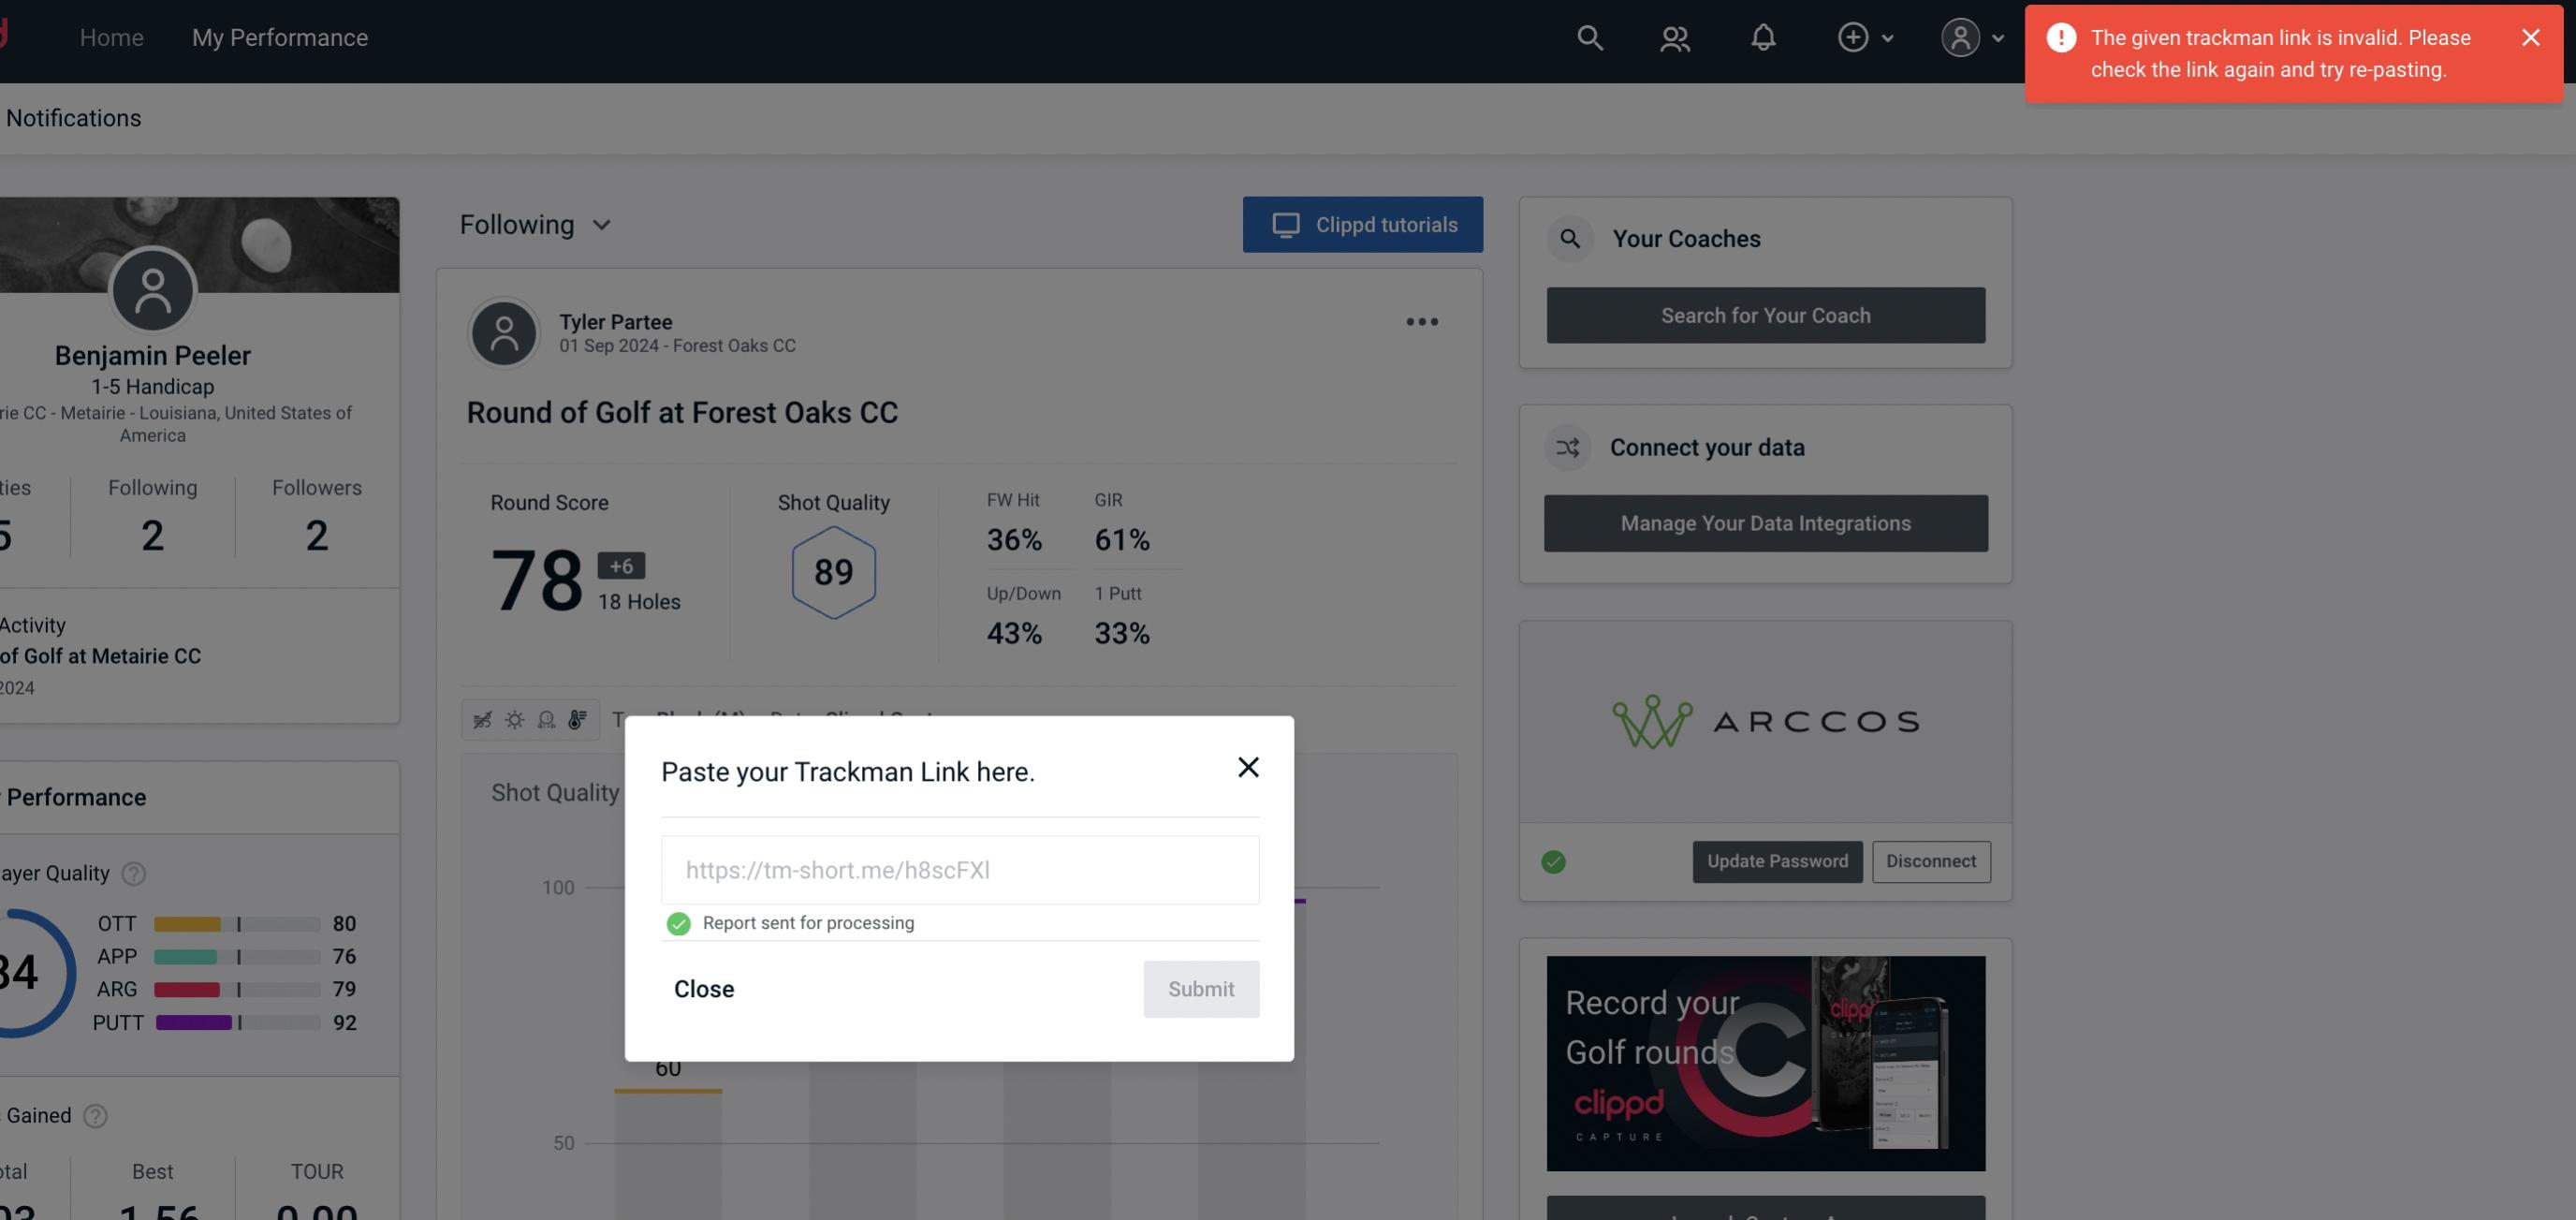Click the Clippd tutorials button

(x=1364, y=224)
